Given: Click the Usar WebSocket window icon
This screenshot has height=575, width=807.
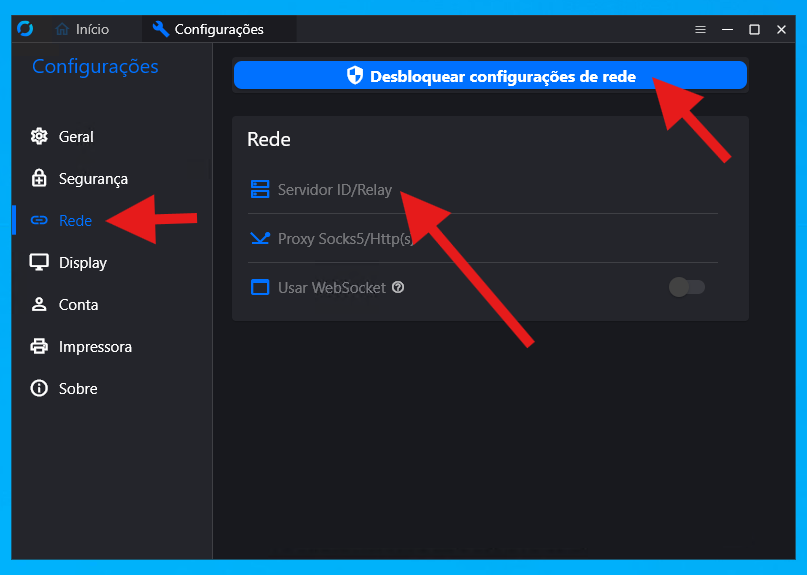Looking at the screenshot, I should click(260, 287).
